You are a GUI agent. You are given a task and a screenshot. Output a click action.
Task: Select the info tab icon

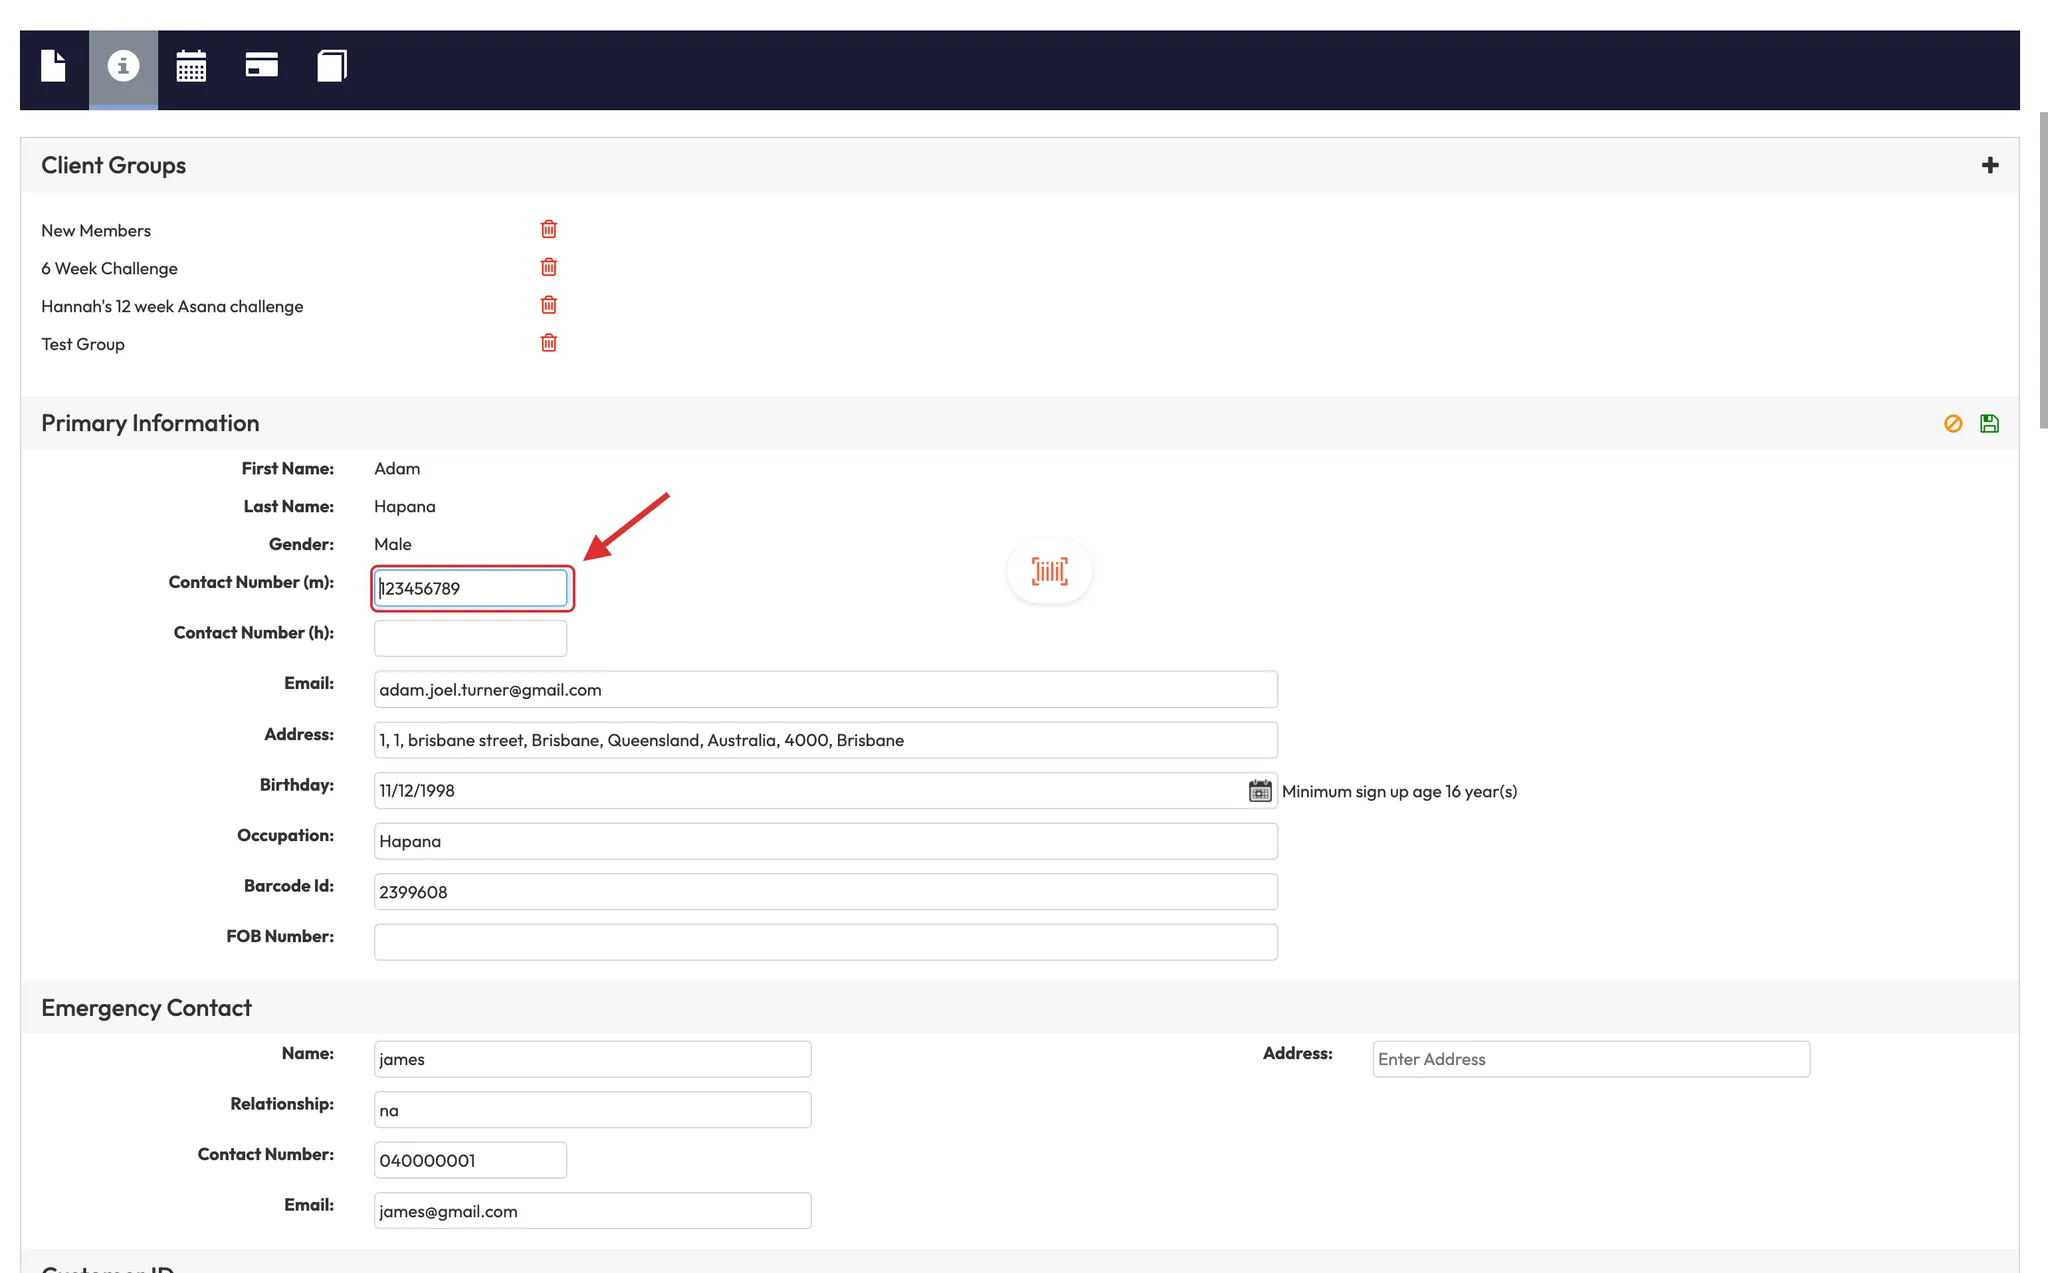[123, 66]
